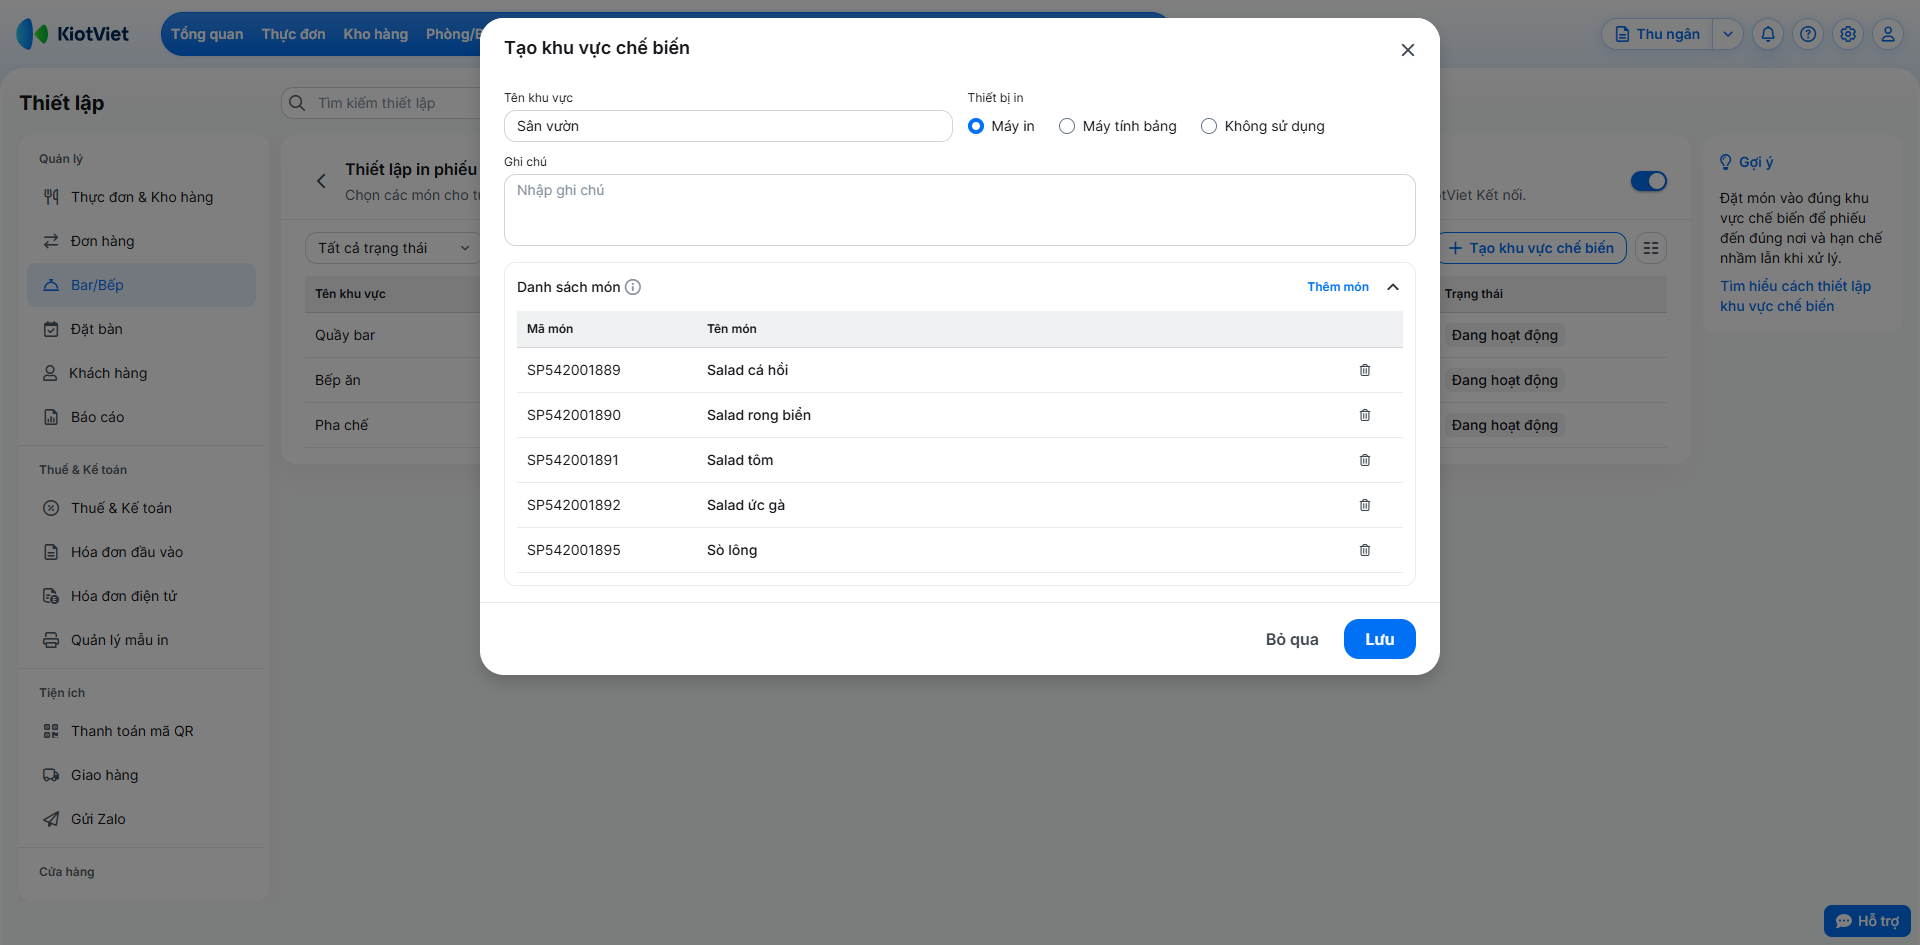The height and width of the screenshot is (945, 1920).
Task: Click dish code SP542001892
Action: [574, 505]
